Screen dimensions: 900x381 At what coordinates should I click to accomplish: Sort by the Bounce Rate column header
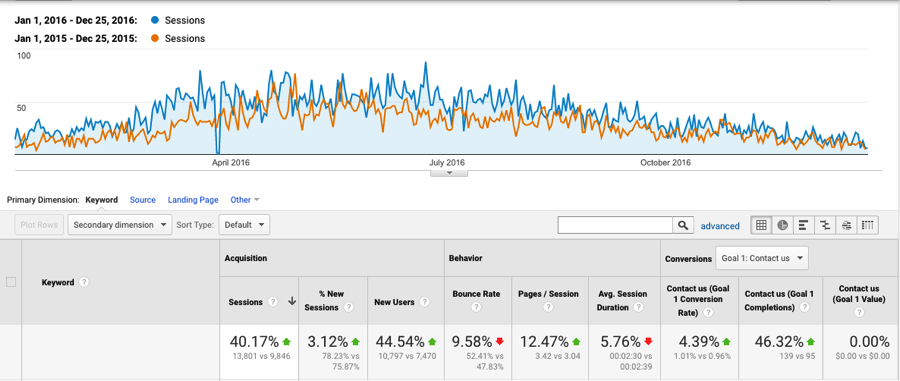tap(476, 294)
